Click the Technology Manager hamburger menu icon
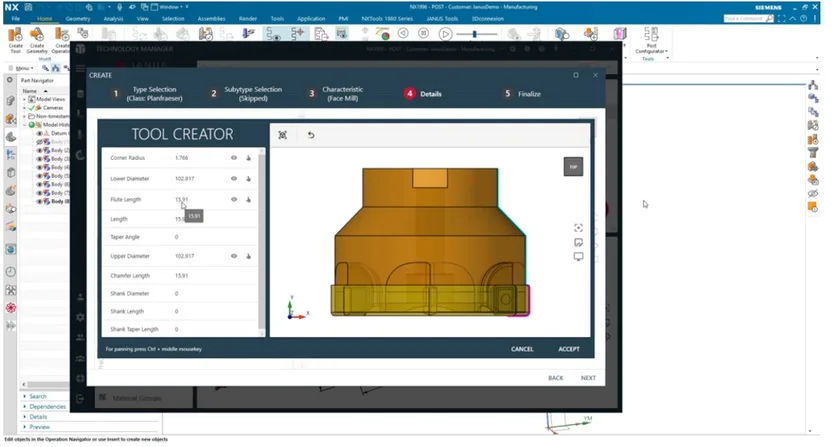 coord(80,68)
